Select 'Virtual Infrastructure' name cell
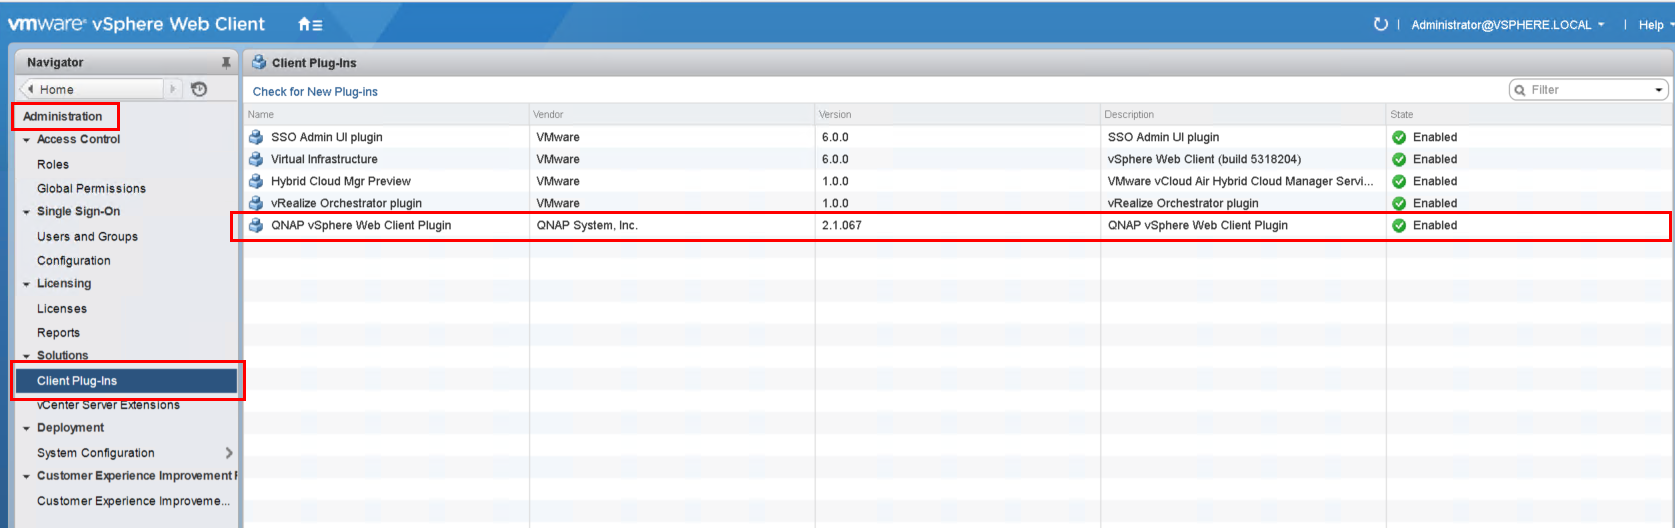 pyautogui.click(x=324, y=159)
